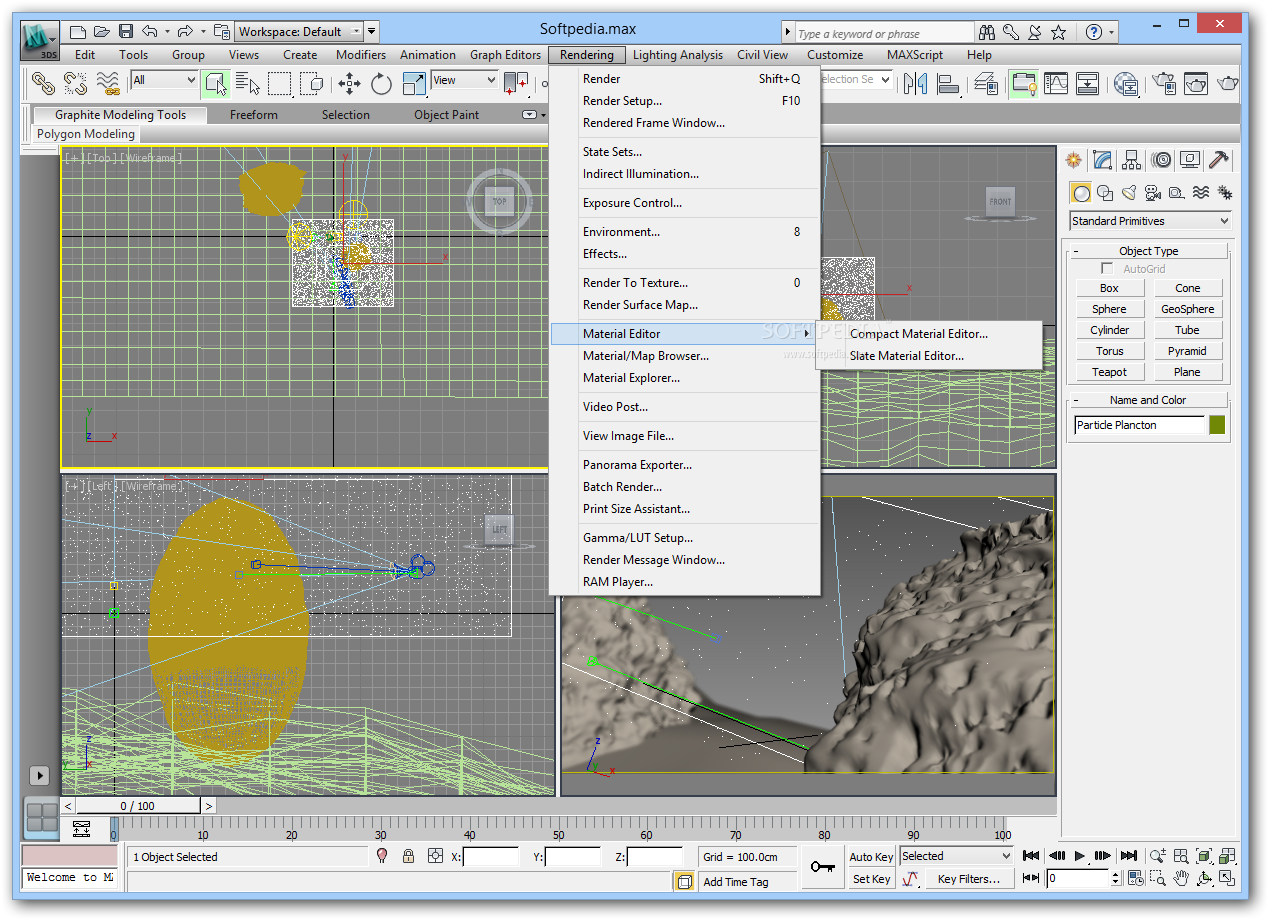Click the Select and Move arrows icon

point(348,82)
